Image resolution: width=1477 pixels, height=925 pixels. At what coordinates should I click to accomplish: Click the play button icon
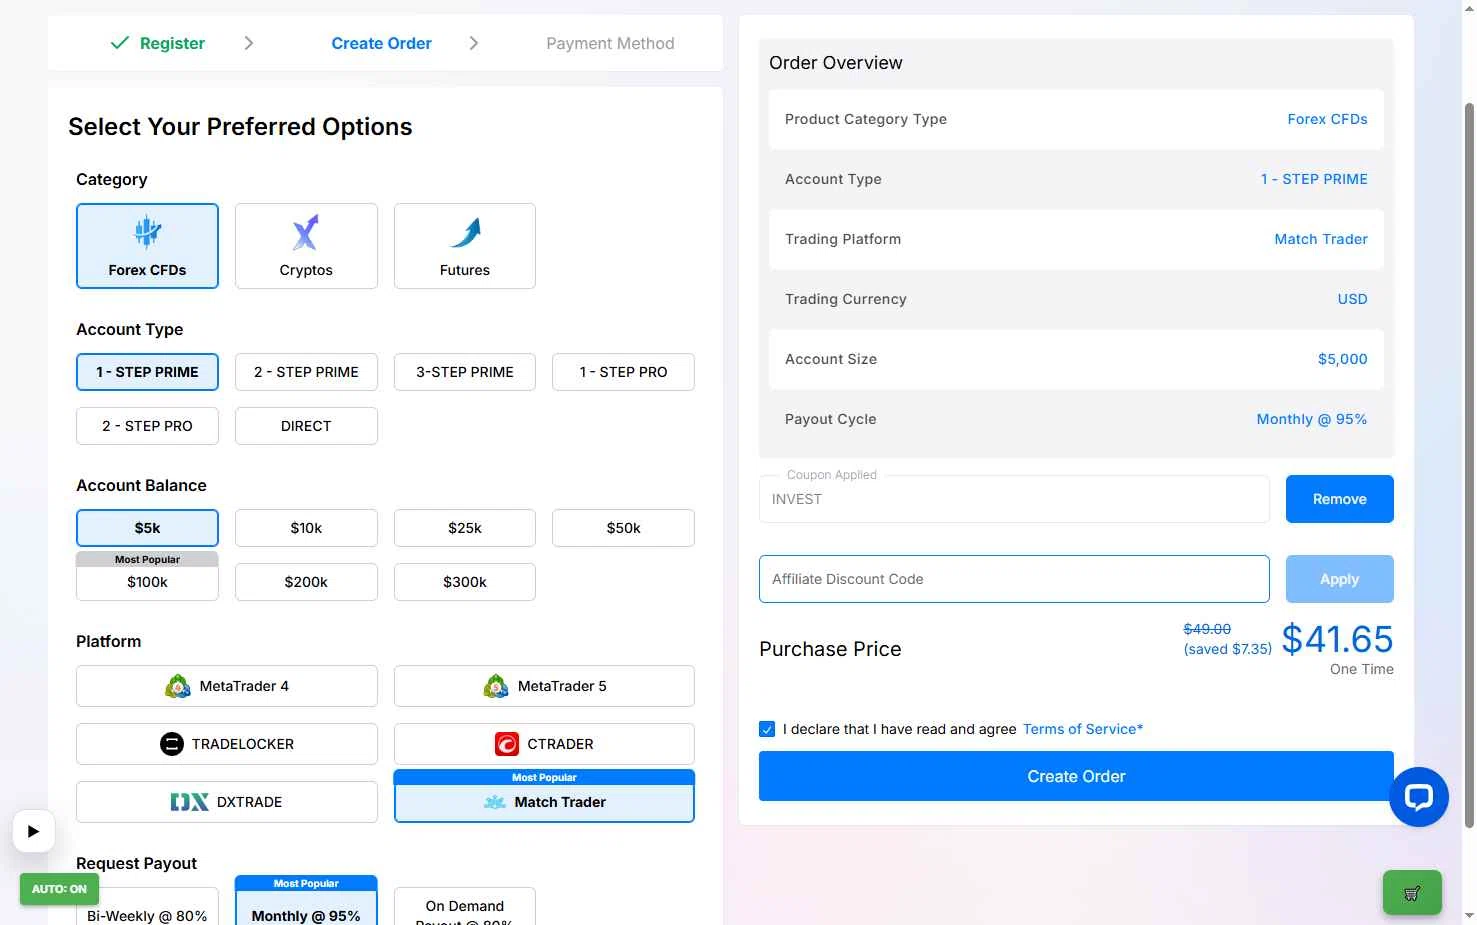(x=34, y=831)
